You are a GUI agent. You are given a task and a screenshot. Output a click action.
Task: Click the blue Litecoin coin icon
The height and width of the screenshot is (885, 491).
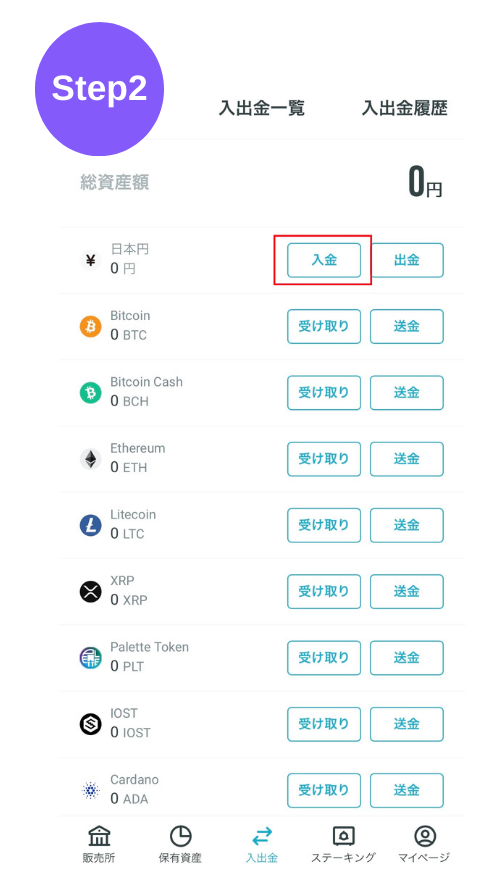tap(90, 525)
